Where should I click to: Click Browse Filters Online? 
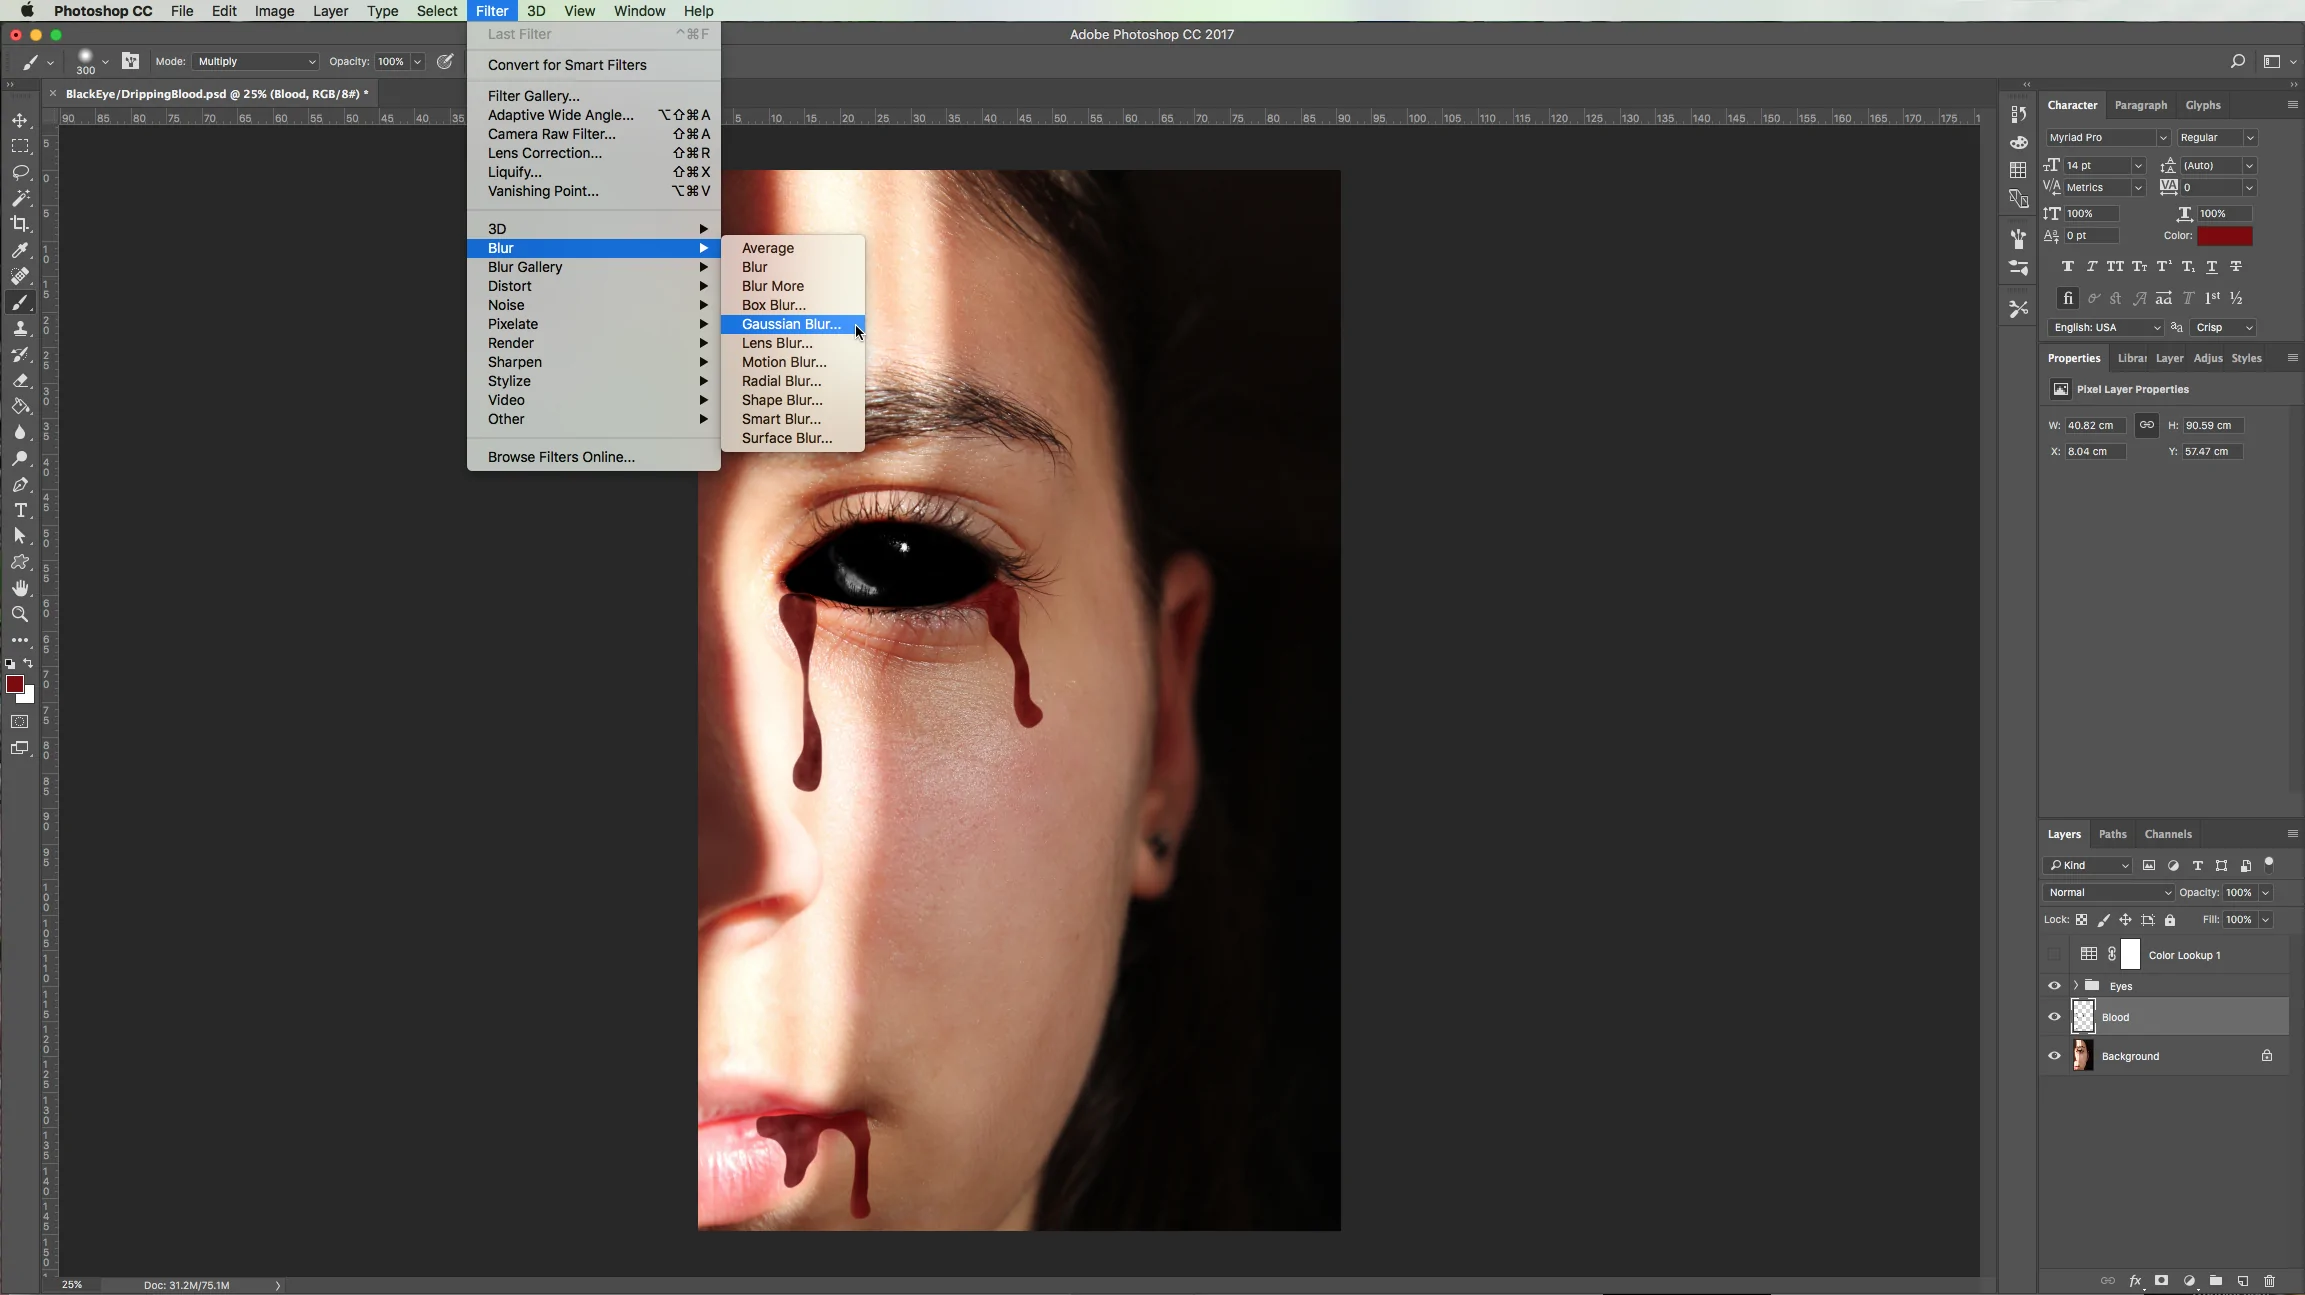tap(594, 457)
